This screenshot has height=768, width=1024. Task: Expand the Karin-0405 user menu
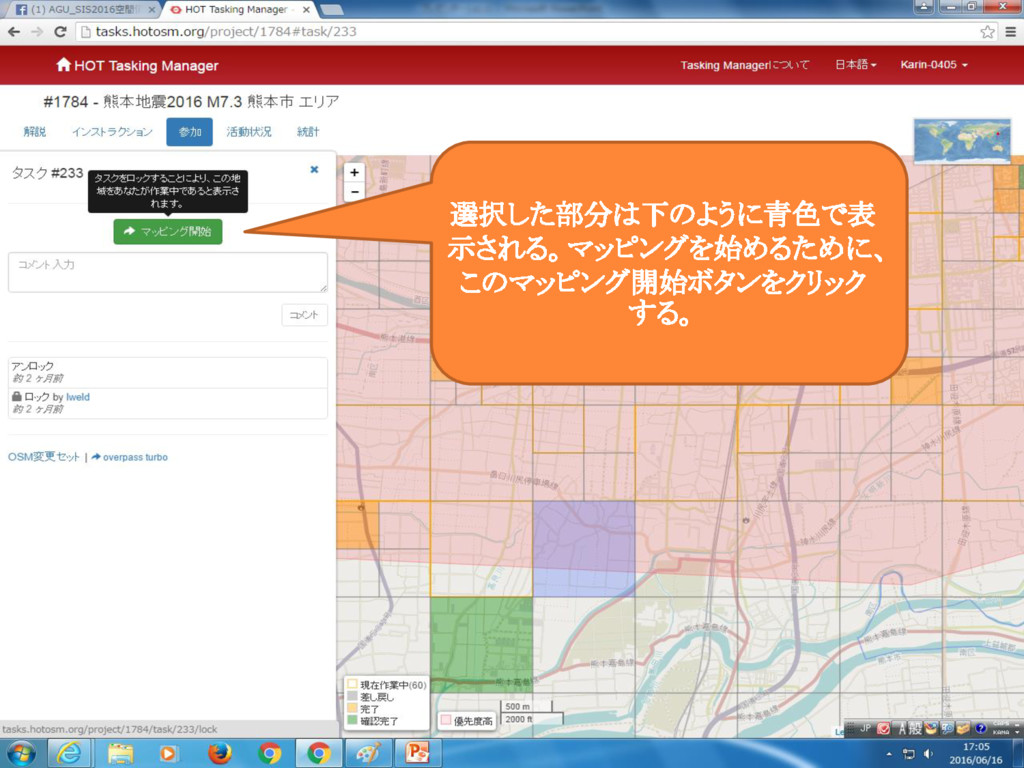[933, 65]
